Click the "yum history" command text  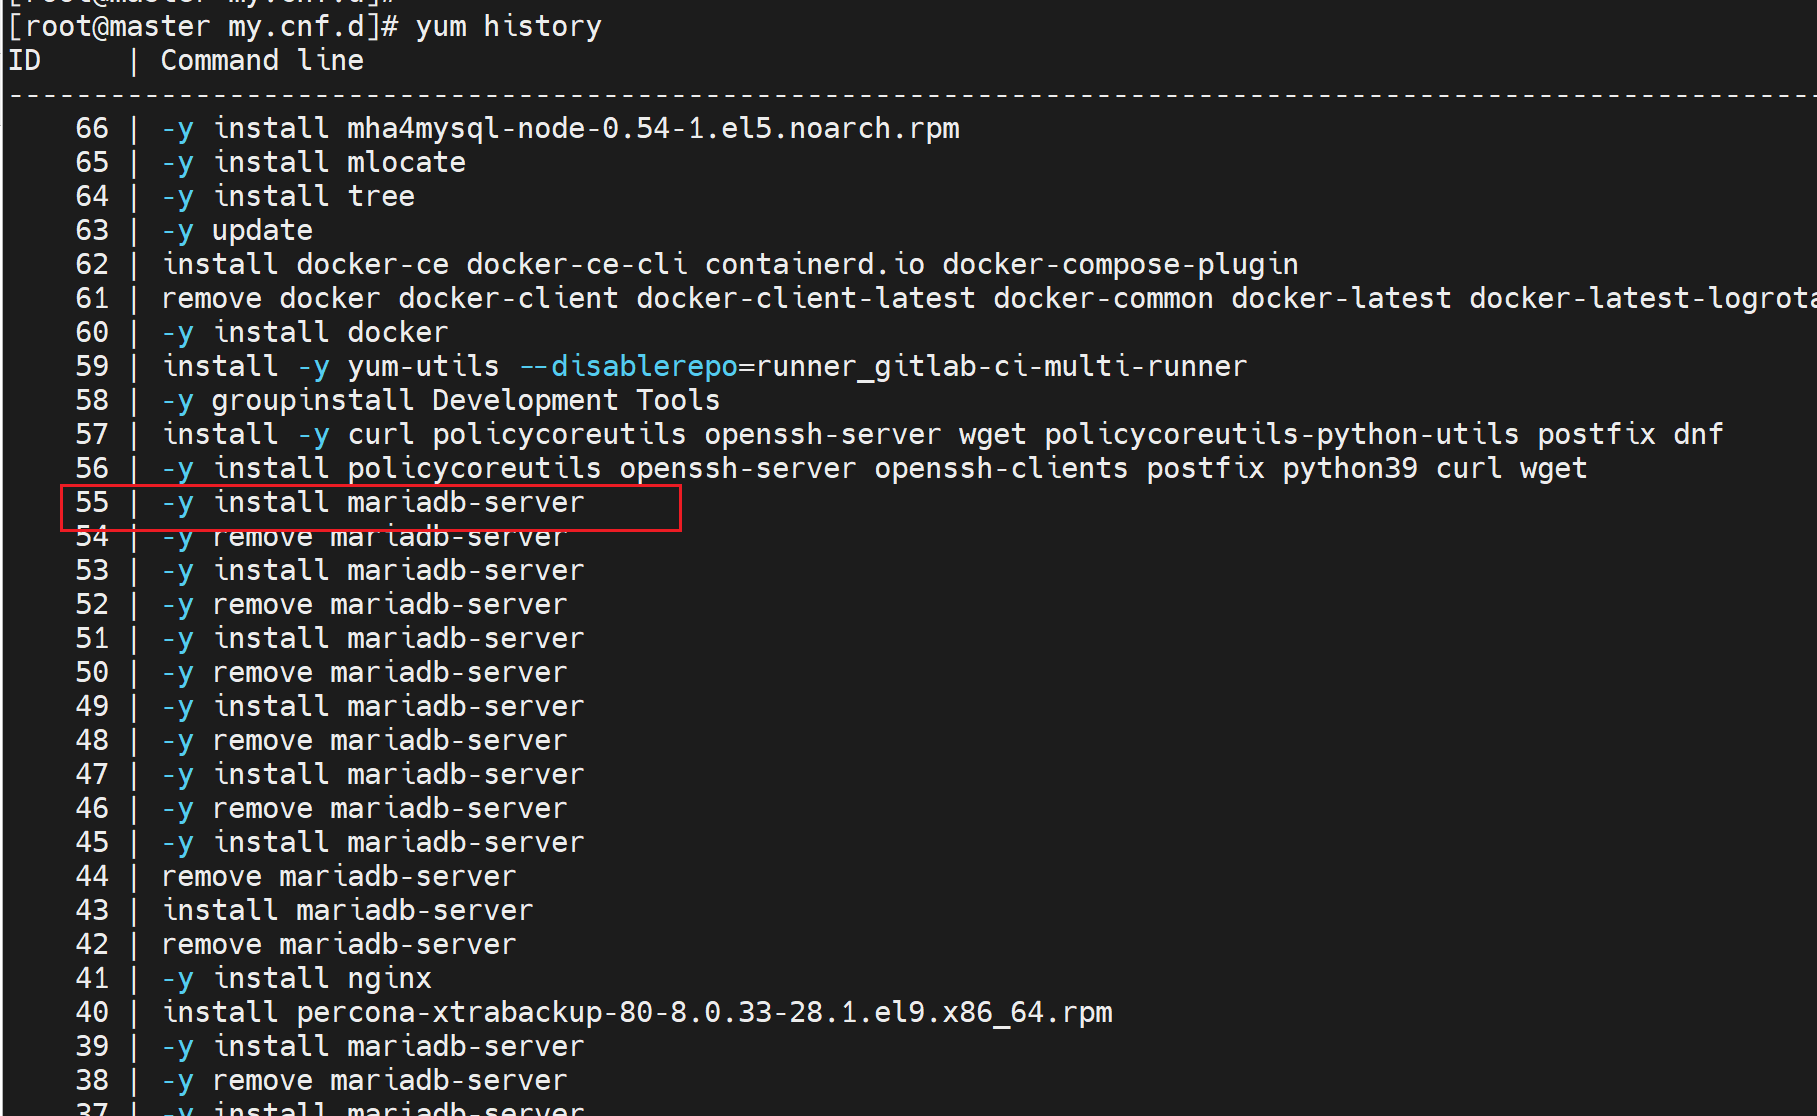508,26
